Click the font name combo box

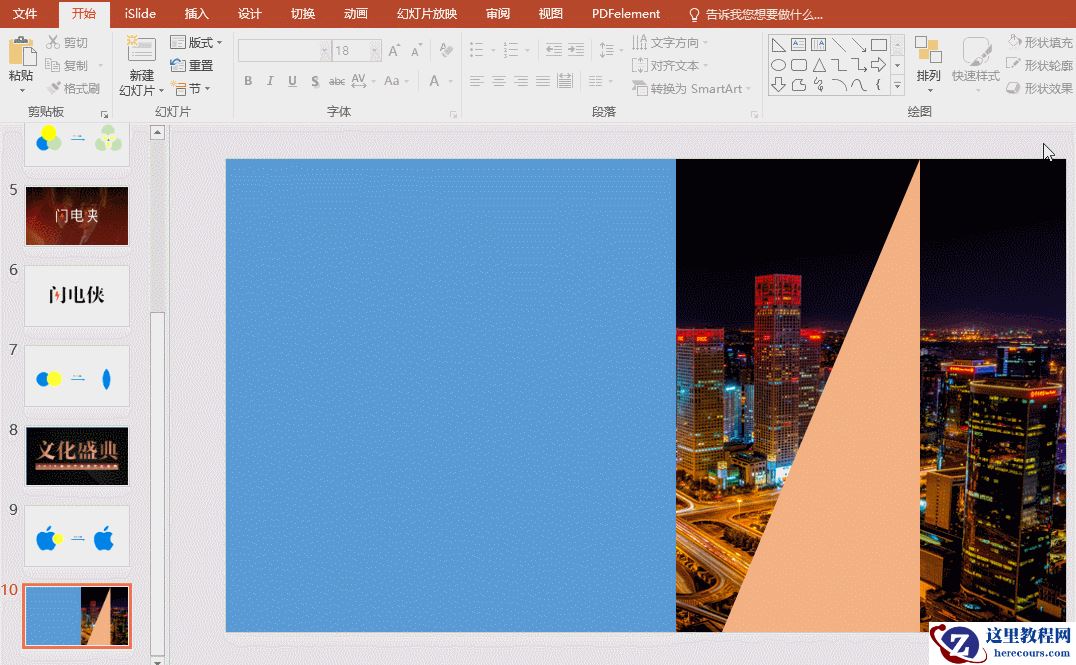coord(284,50)
